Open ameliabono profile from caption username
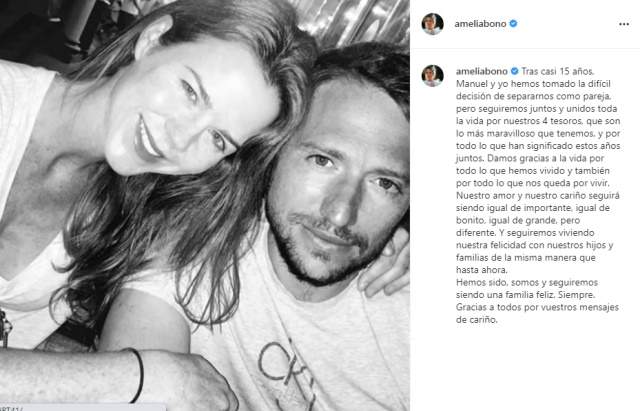 coord(482,71)
